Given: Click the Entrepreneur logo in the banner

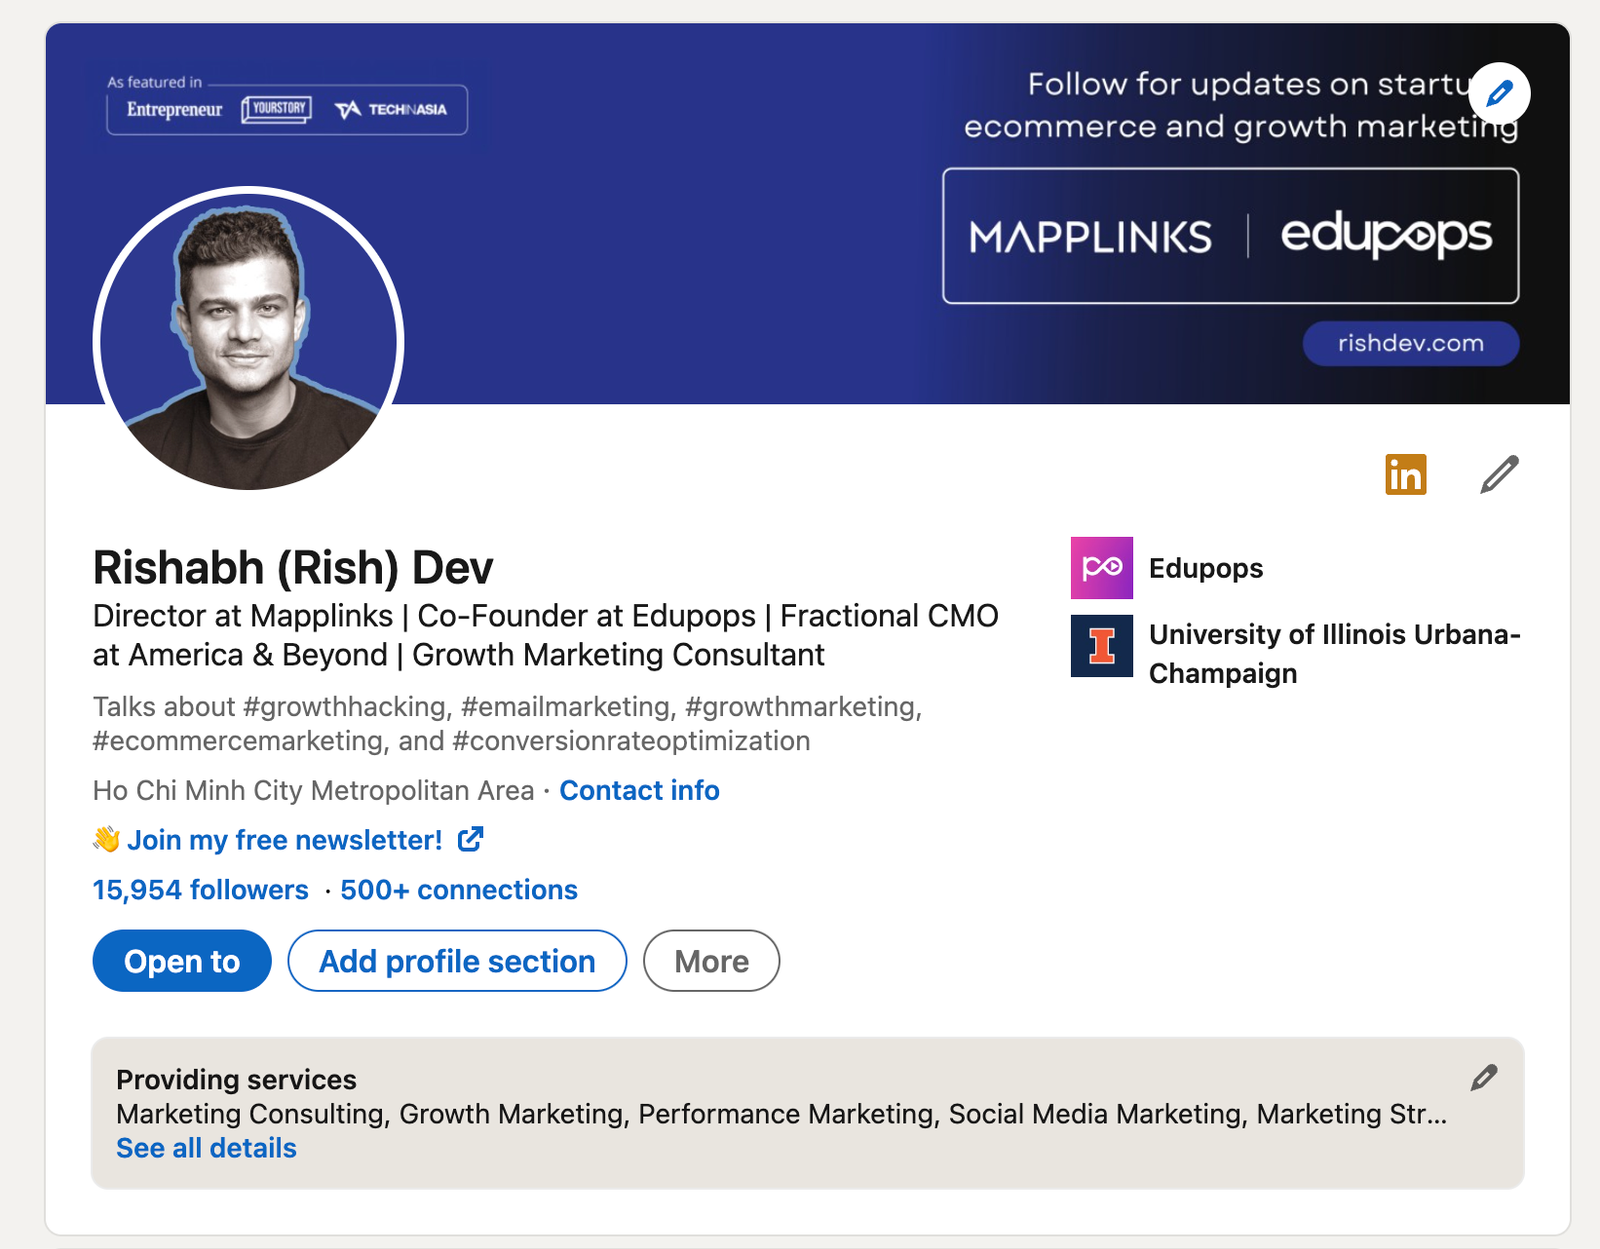Looking at the screenshot, I should pyautogui.click(x=175, y=109).
